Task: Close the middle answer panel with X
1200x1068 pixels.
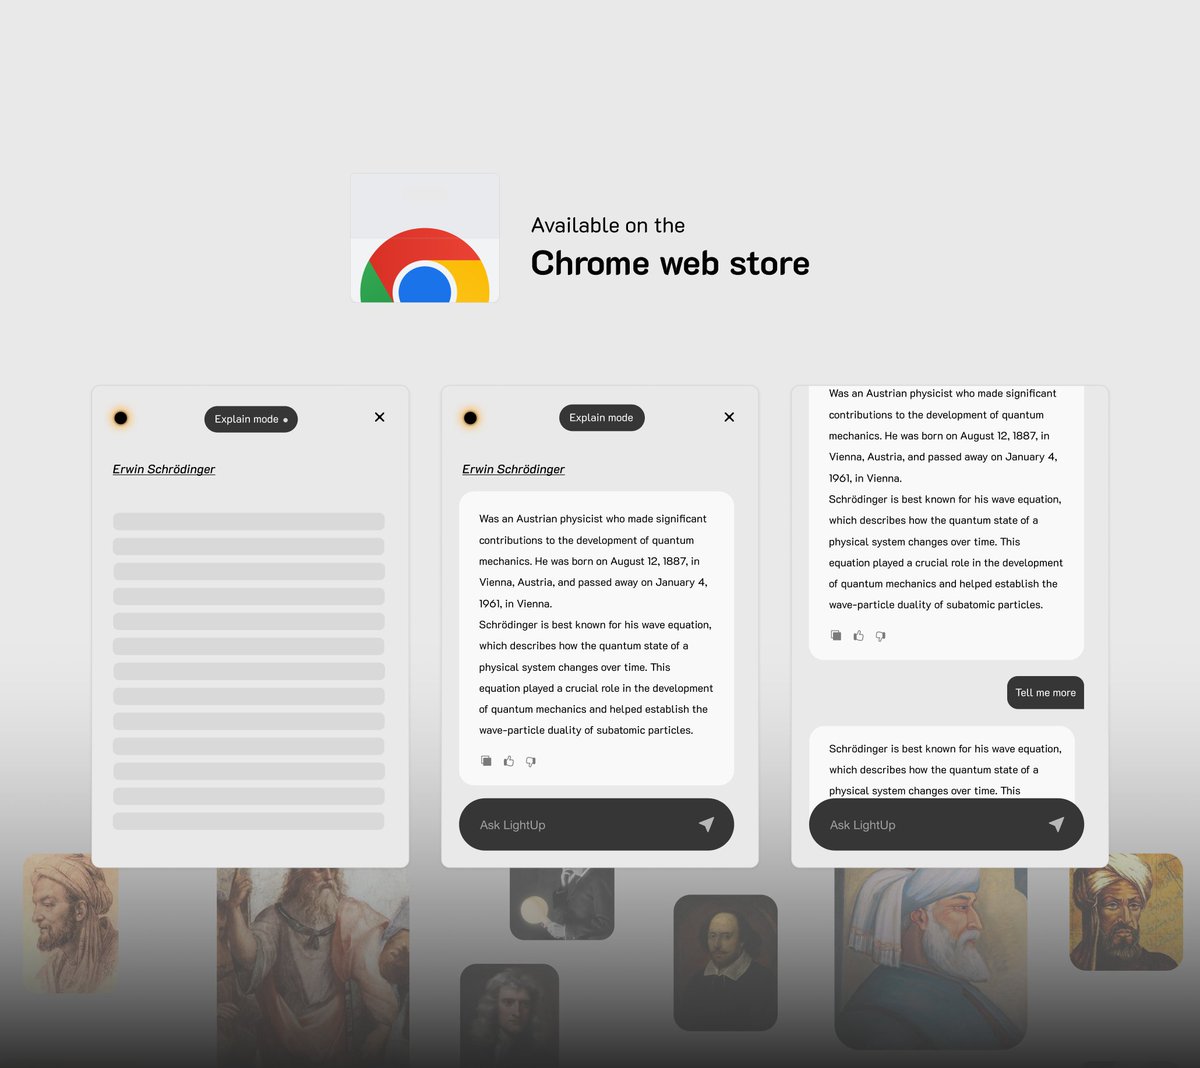Action: (x=729, y=417)
